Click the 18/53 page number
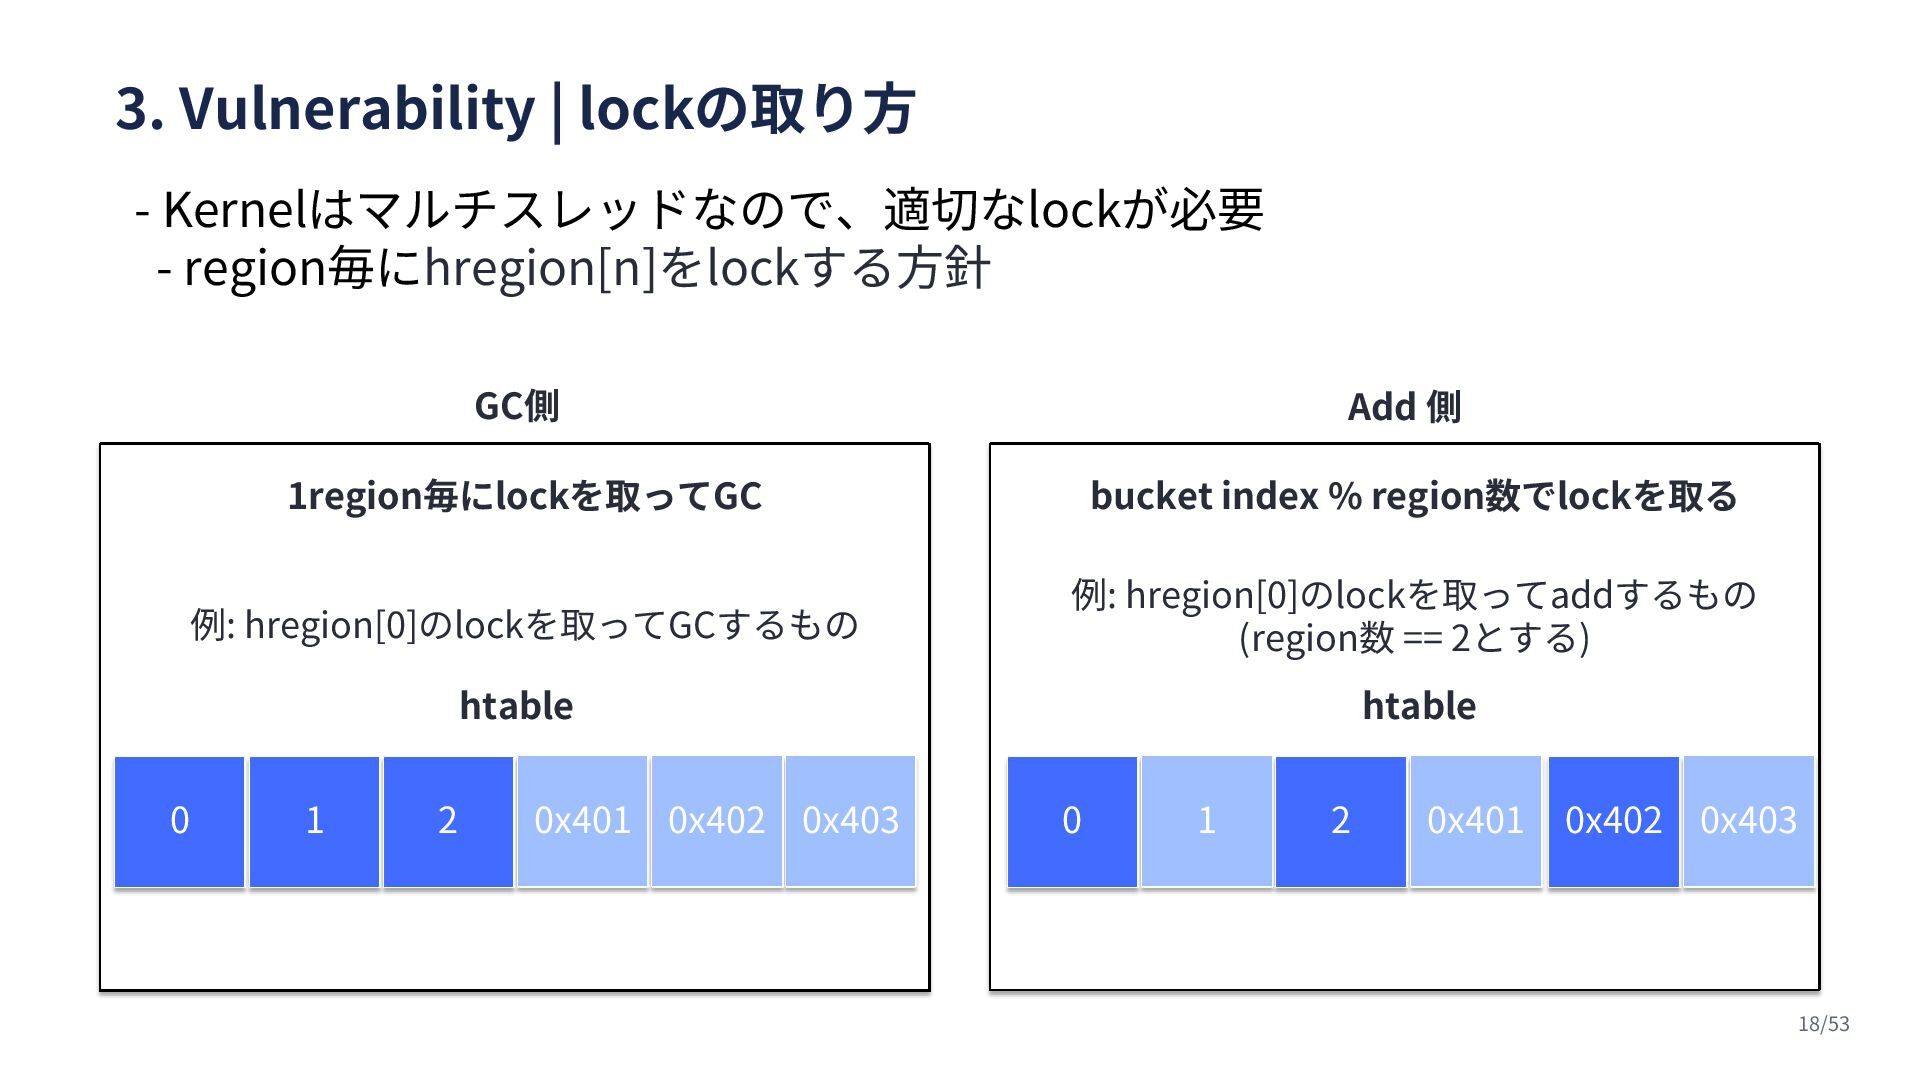Image resolution: width=1920 pixels, height=1080 pixels. [1823, 1024]
